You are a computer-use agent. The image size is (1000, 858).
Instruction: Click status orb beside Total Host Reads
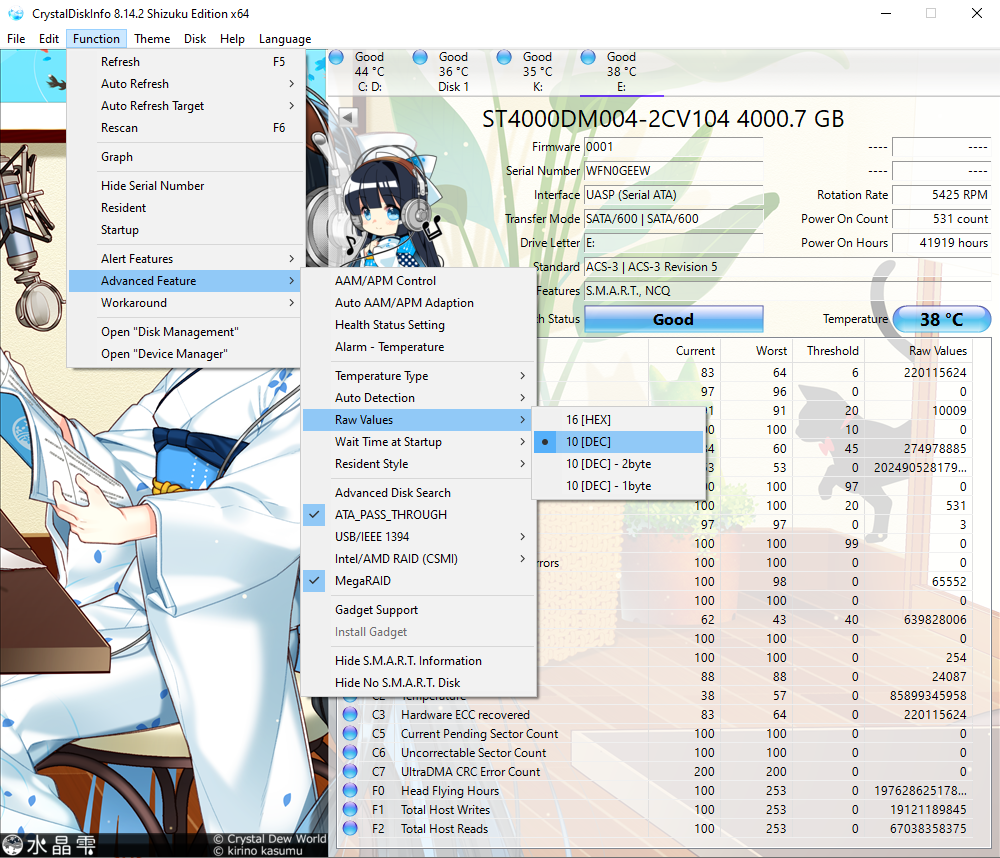[350, 829]
